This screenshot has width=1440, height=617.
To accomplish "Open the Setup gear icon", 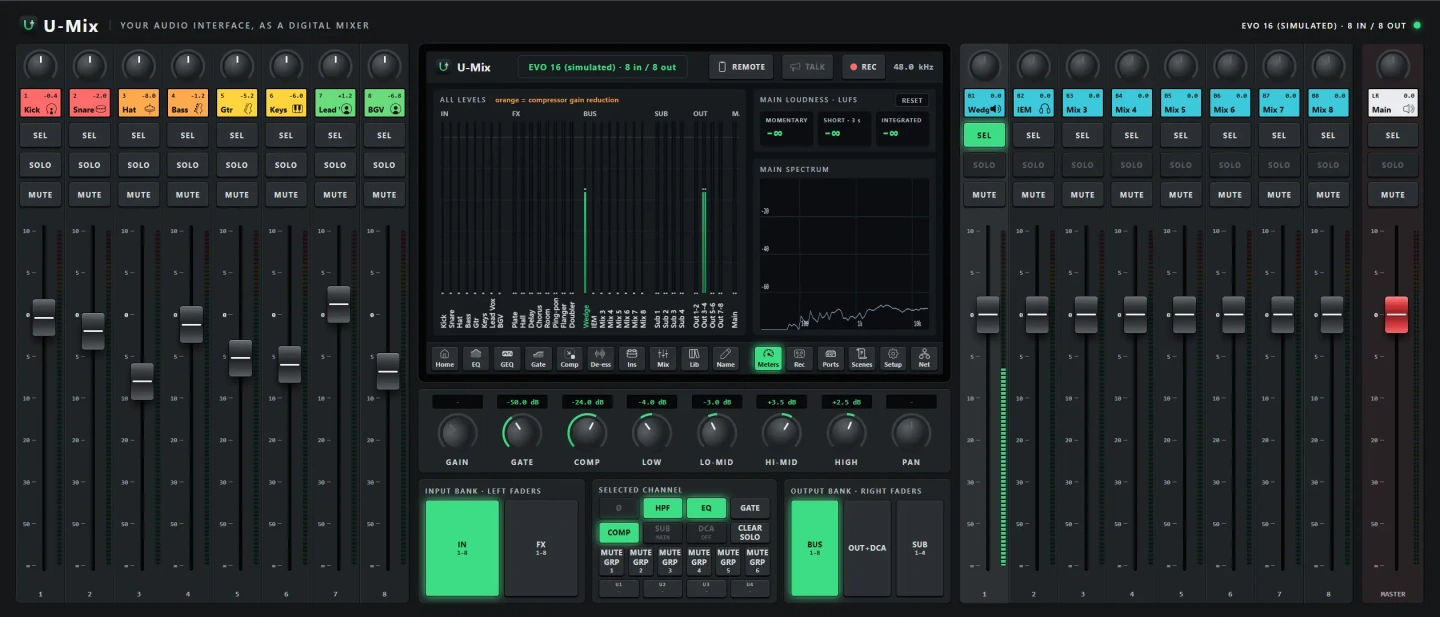I will pos(893,358).
